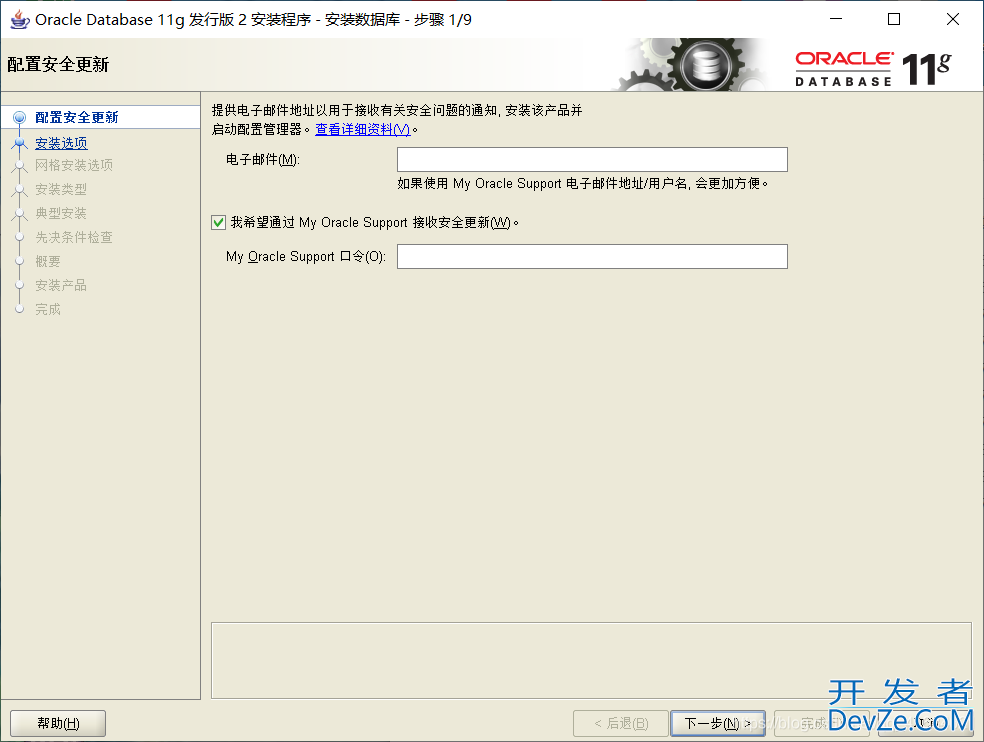Screen dimensions: 984x742
Task: Click the 电子邮件(M) email input field
Action: point(592,159)
